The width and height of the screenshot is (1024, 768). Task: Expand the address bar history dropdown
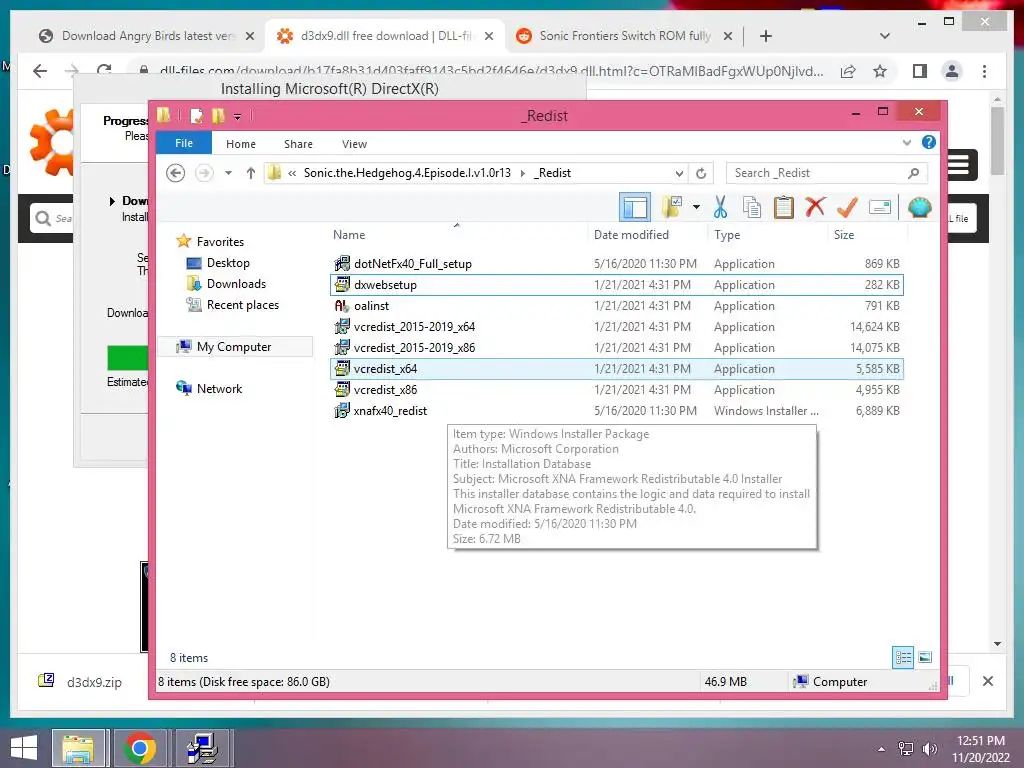click(x=679, y=173)
